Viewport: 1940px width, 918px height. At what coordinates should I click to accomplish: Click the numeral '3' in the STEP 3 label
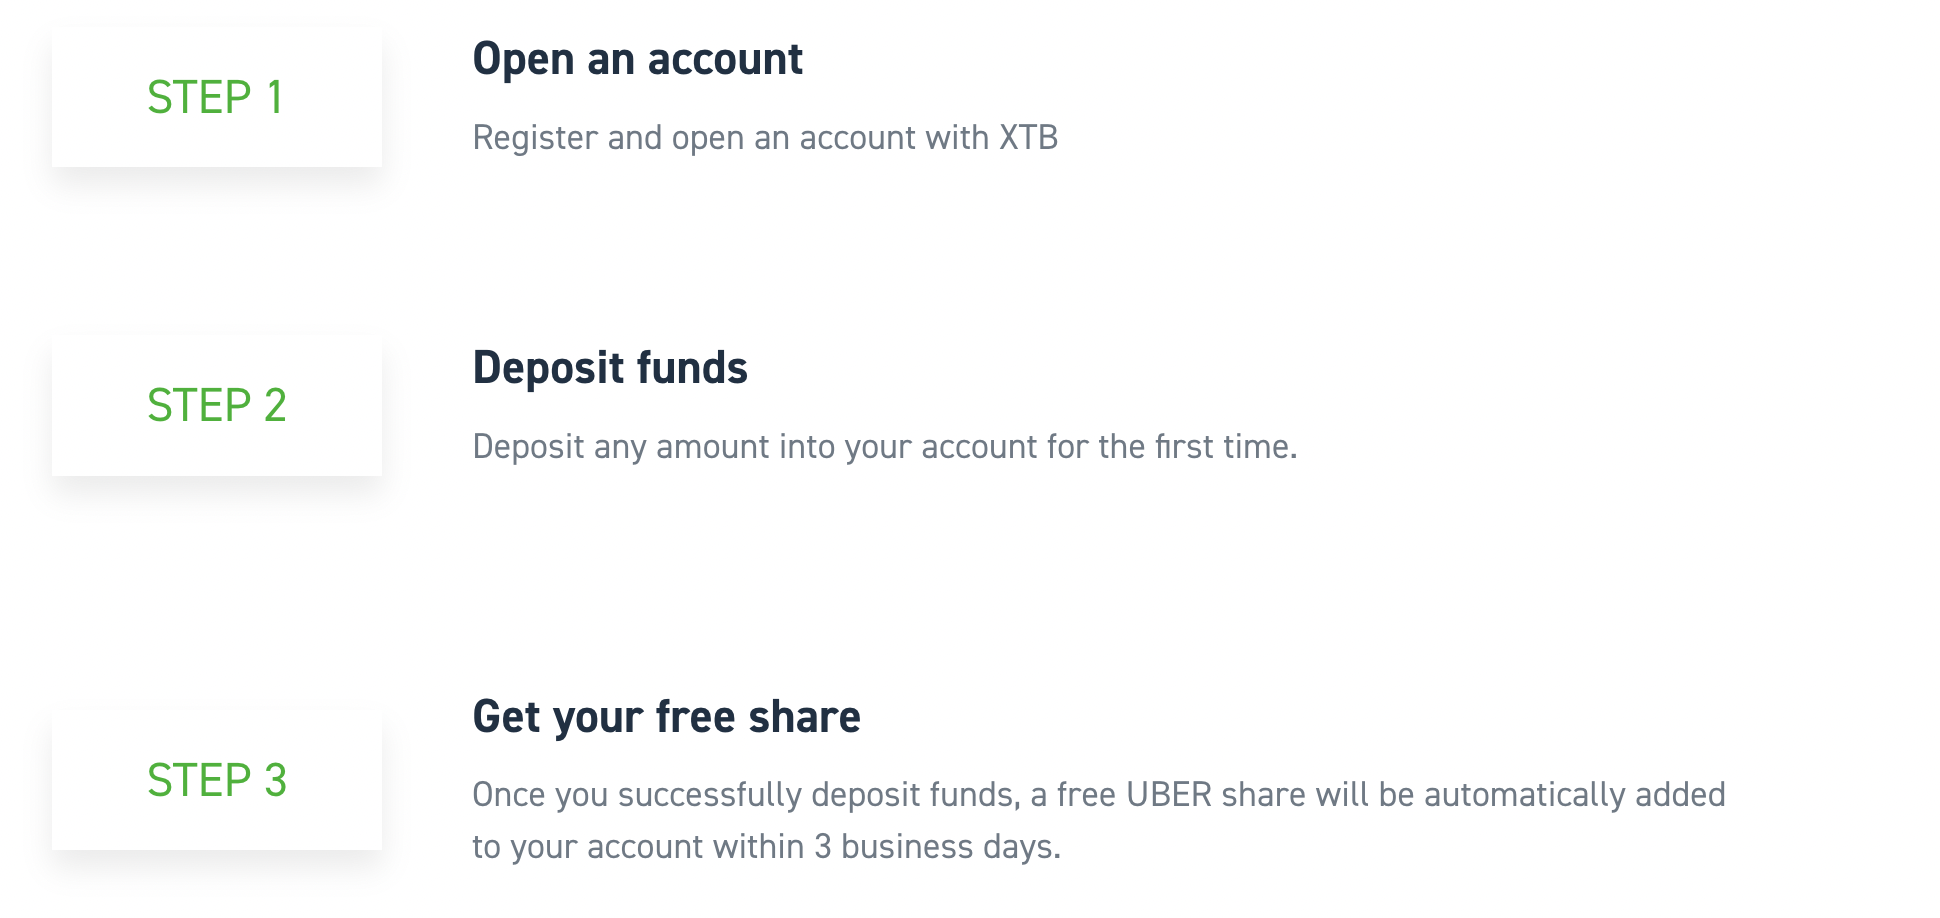coord(275,780)
